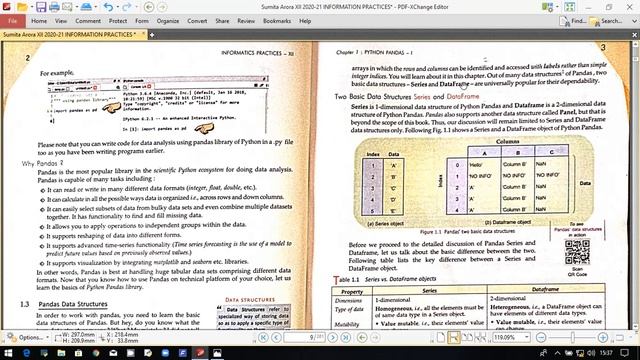The height and width of the screenshot is (360, 640).
Task: Click the 15:37 clock in system tray
Action: tap(607, 353)
